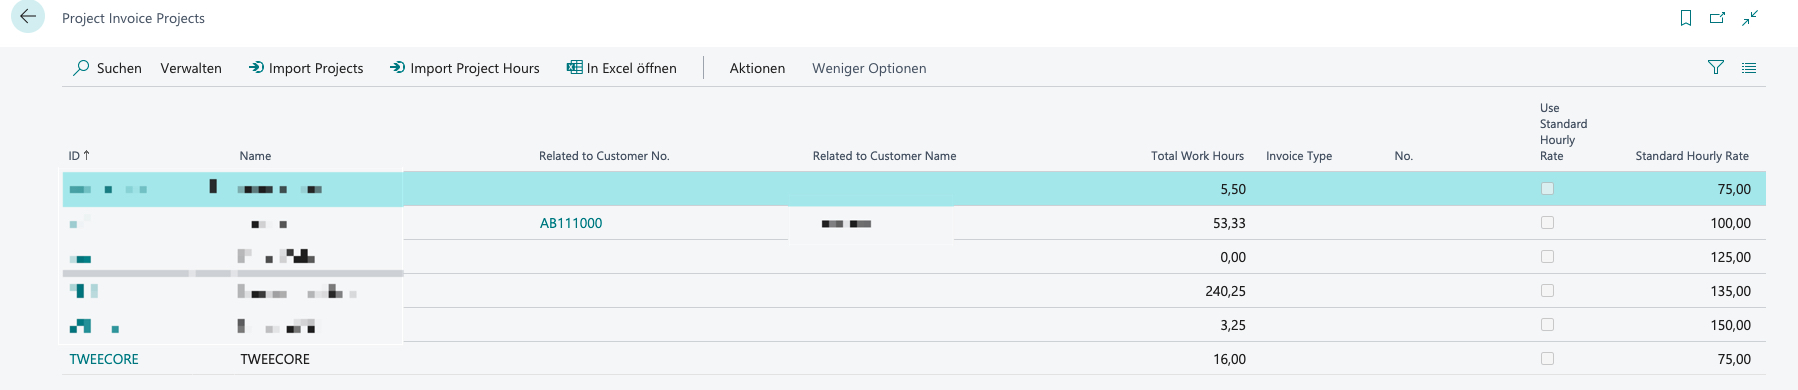Open customer AB111000 link
The image size is (1798, 390).
571,223
